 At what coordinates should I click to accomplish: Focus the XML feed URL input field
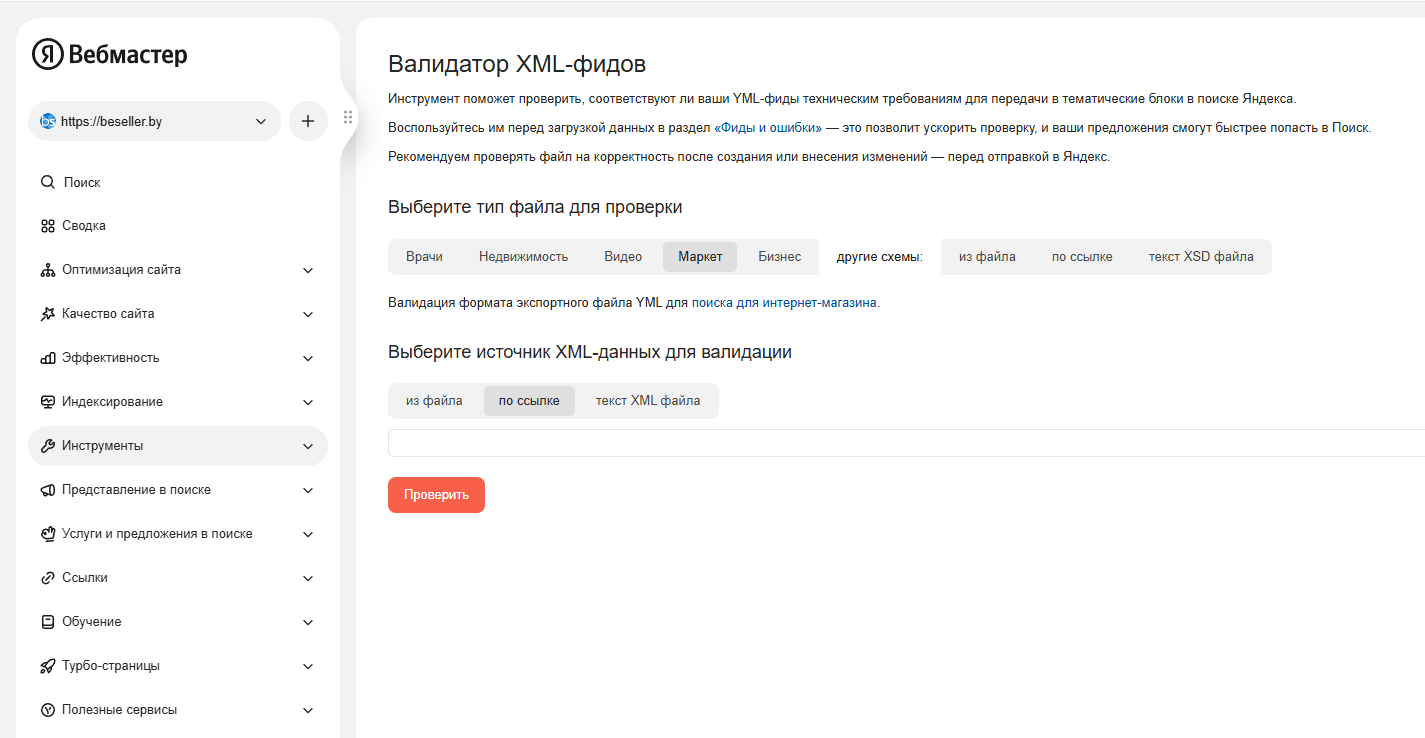(906, 443)
